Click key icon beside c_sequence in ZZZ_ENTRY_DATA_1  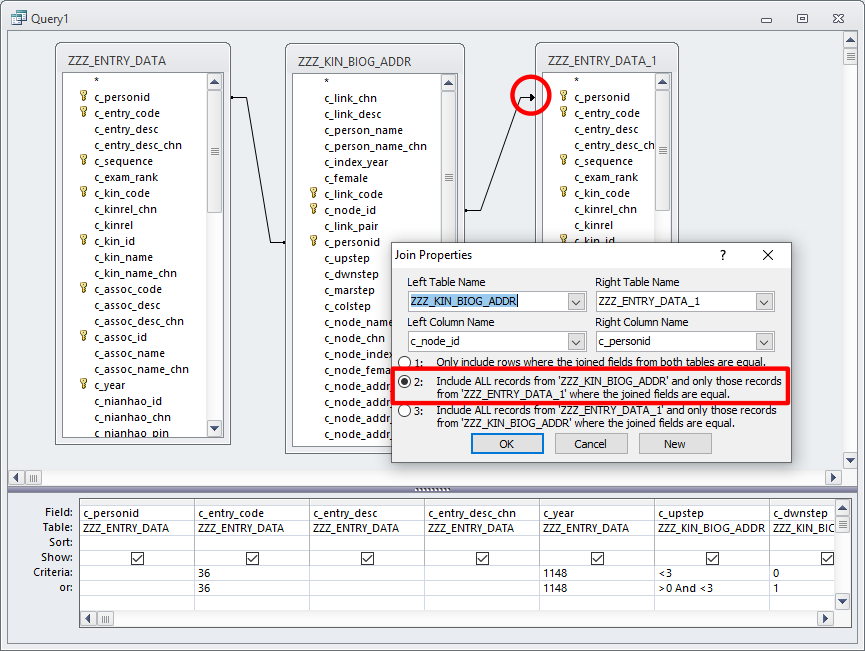564,161
